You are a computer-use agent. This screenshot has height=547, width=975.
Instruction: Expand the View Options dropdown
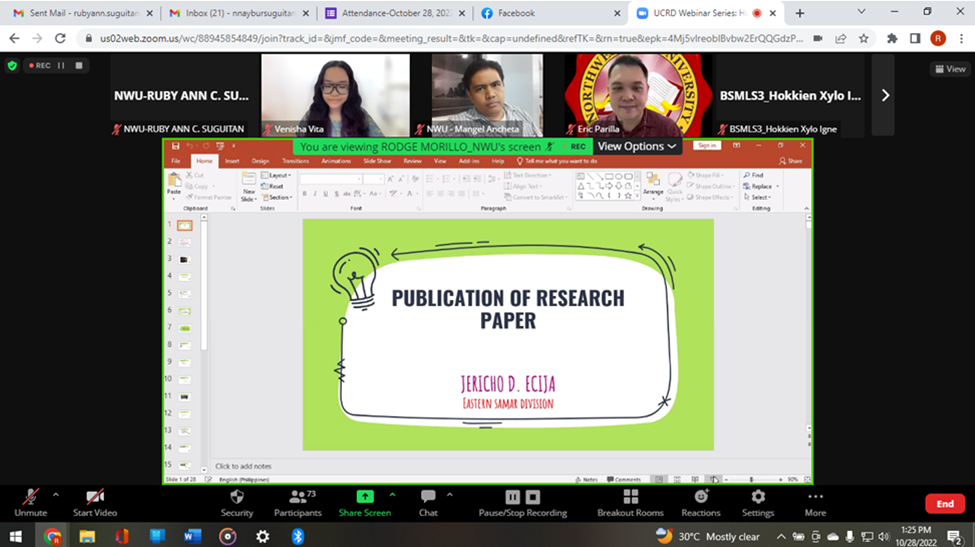click(638, 146)
